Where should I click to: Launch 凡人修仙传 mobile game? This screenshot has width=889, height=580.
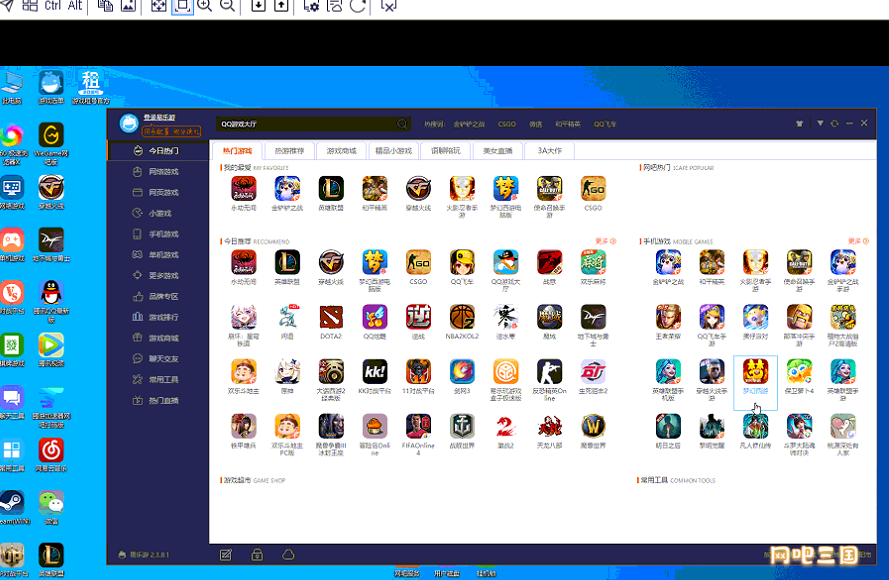(x=756, y=426)
